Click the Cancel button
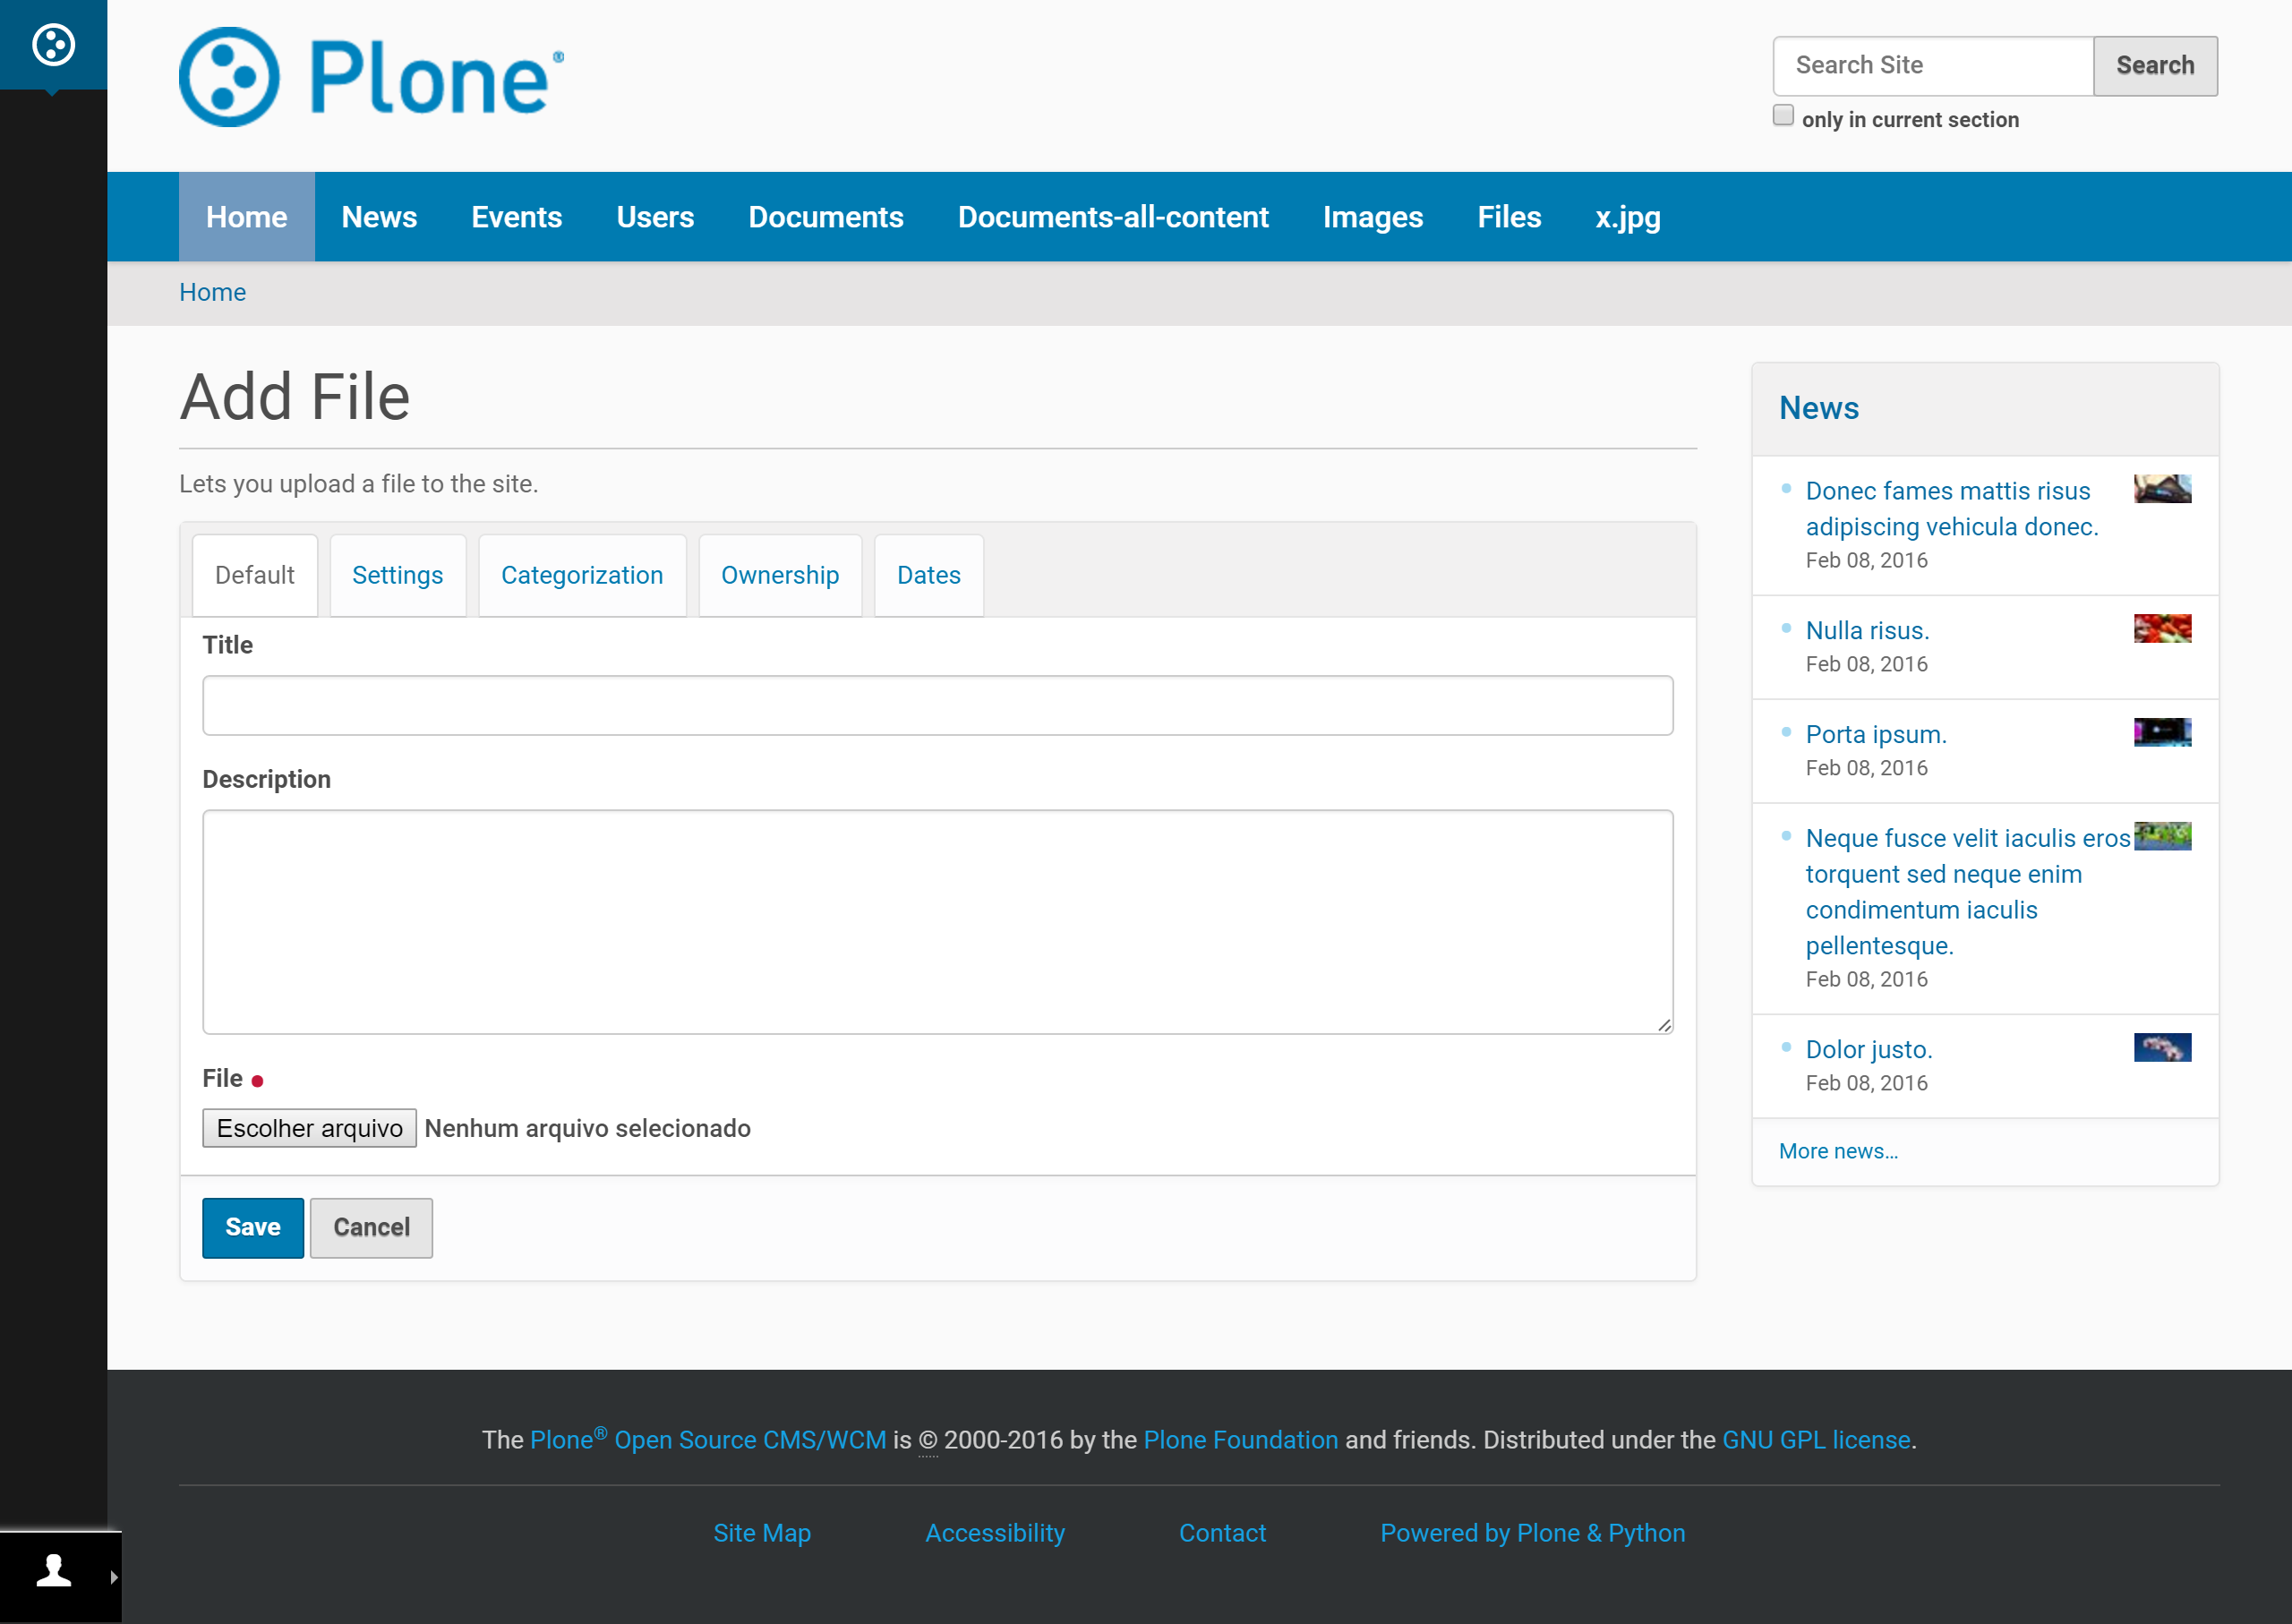Screen dimensions: 2292x1624 coord(371,1228)
